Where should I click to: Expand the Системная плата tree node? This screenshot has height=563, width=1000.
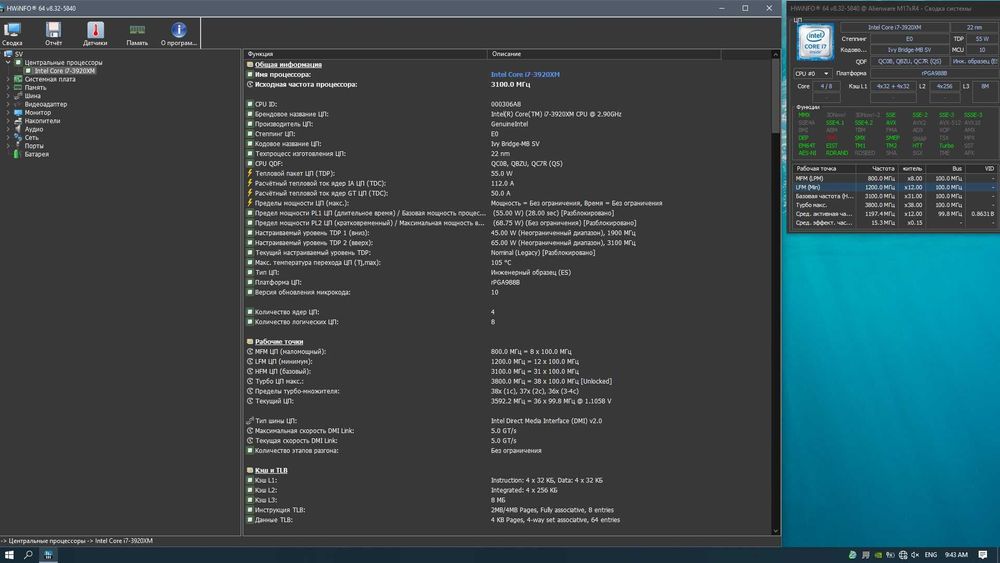(8, 79)
